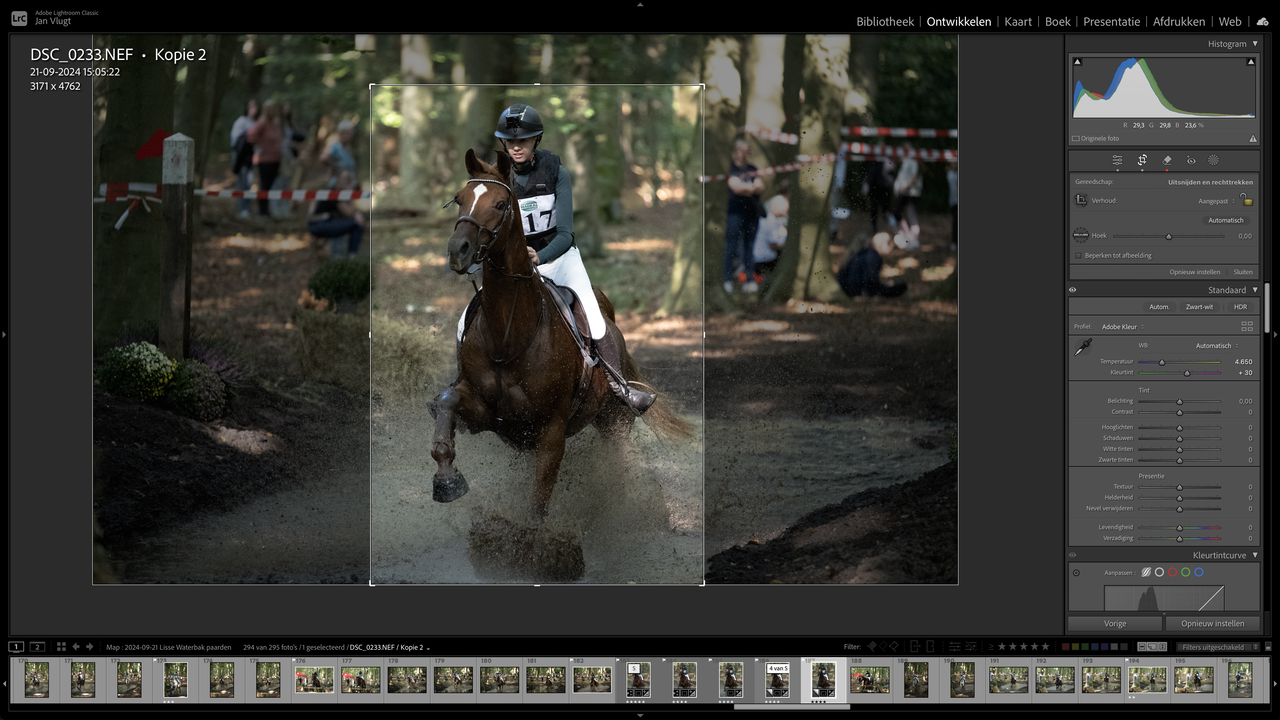Open the Masking tool icon
Image resolution: width=1280 pixels, height=720 pixels.
pyautogui.click(x=1213, y=160)
